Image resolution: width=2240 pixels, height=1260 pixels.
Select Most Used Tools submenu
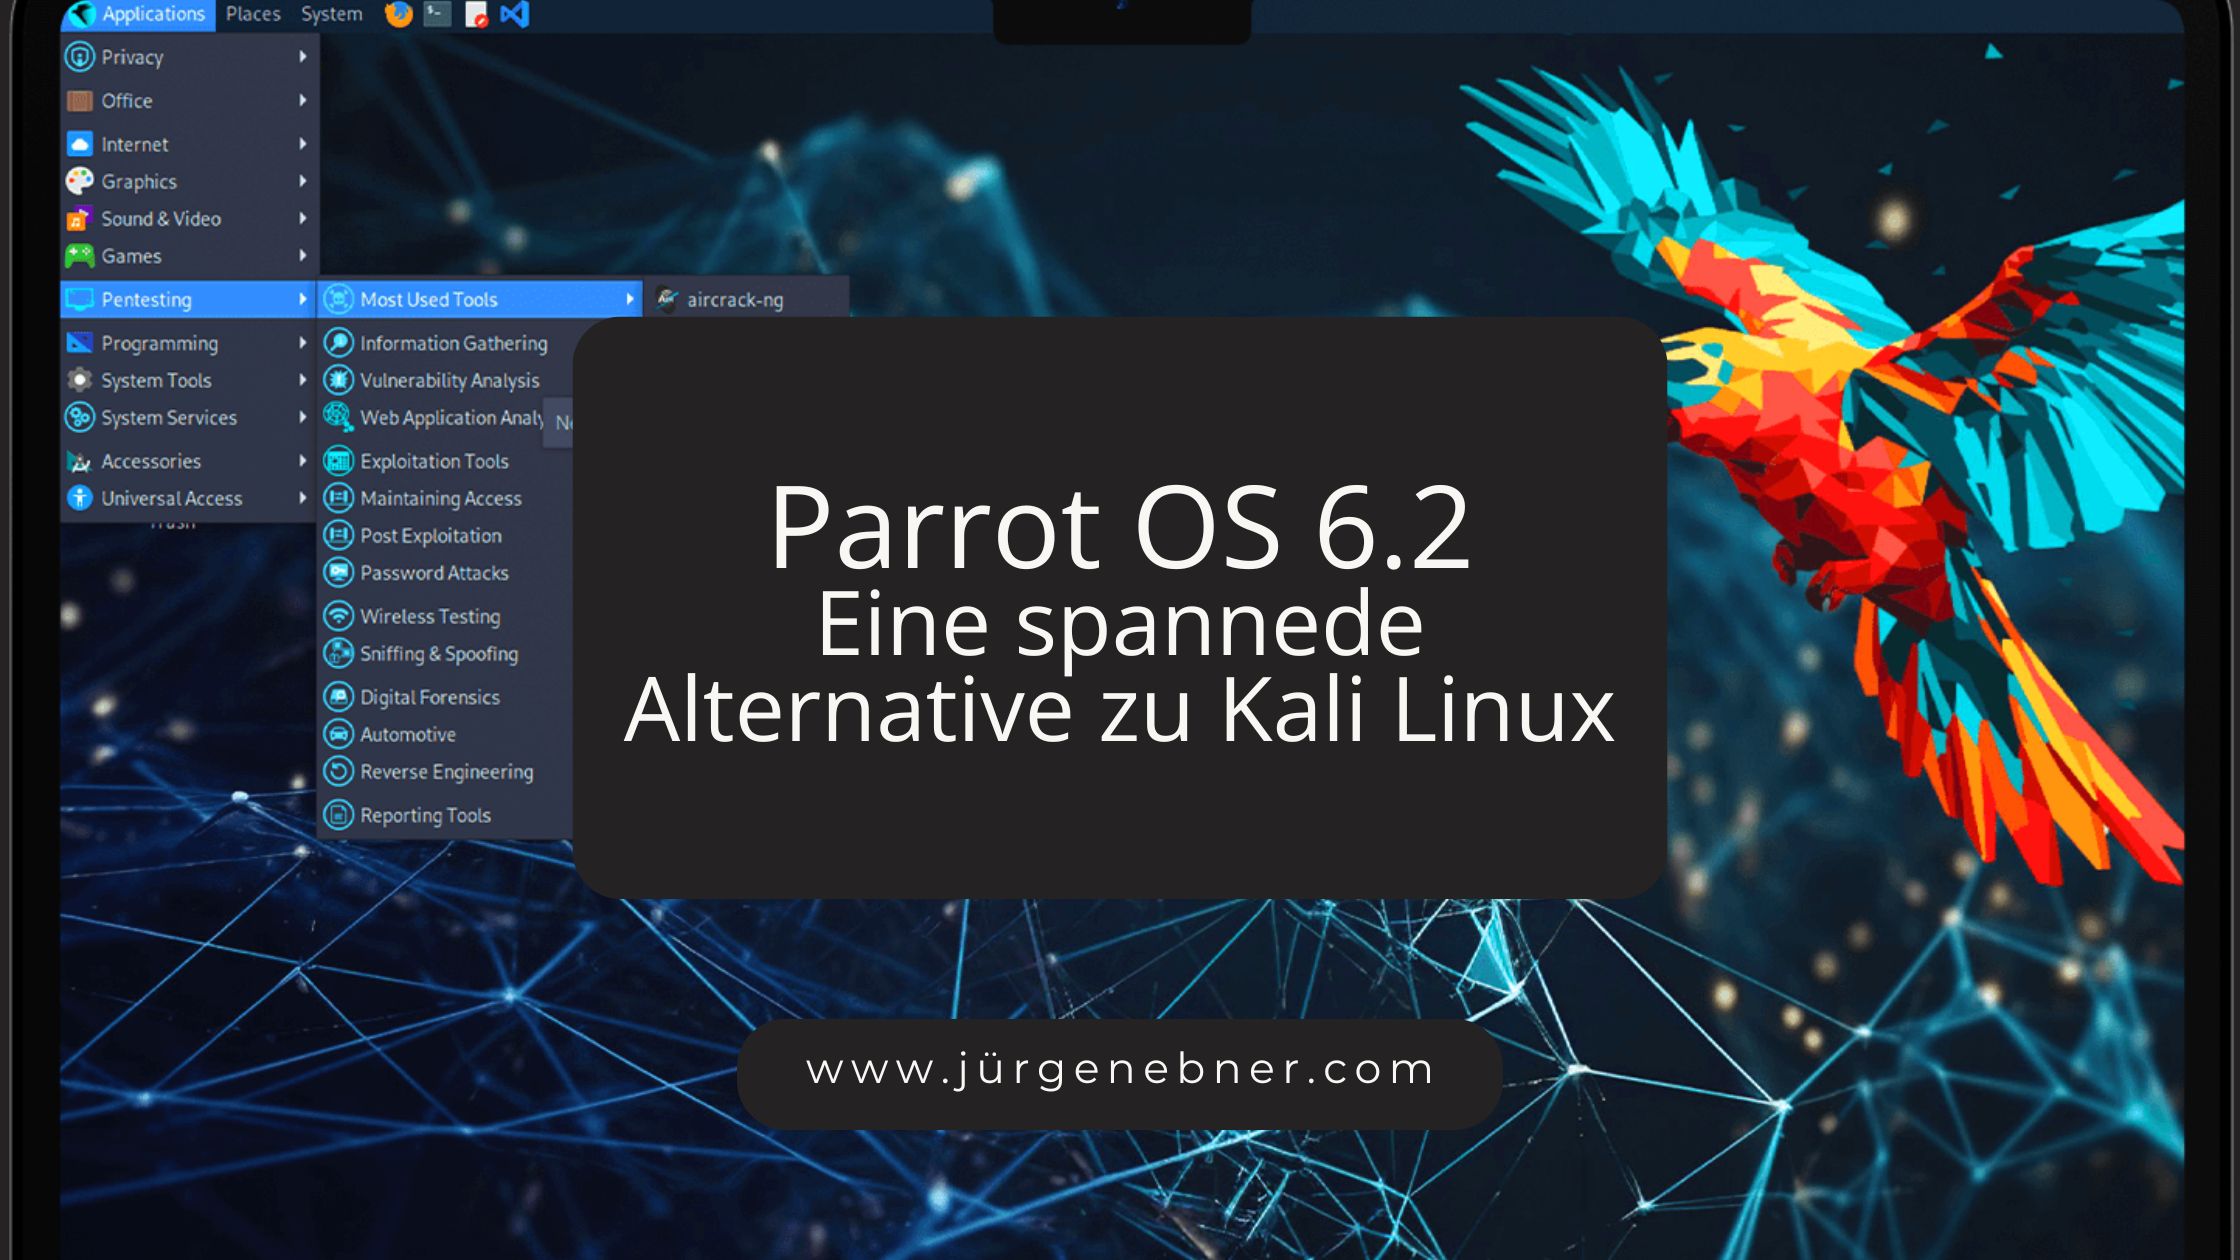pos(477,300)
